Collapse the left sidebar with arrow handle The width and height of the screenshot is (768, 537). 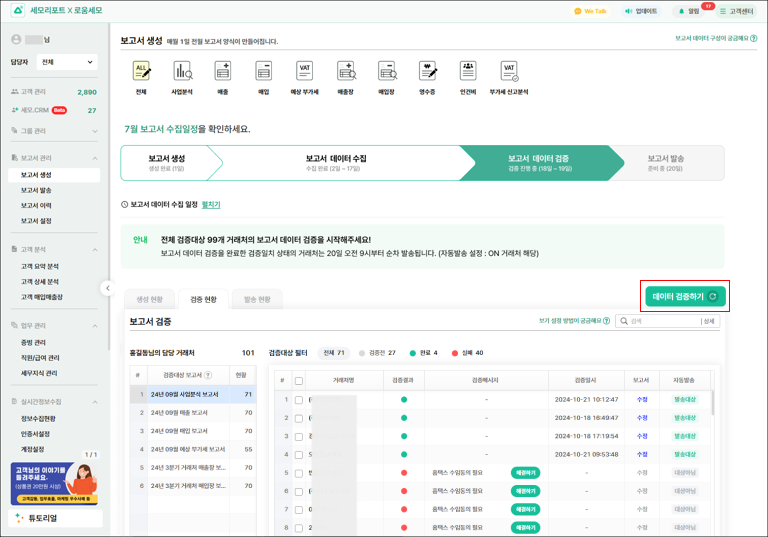pyautogui.click(x=107, y=288)
